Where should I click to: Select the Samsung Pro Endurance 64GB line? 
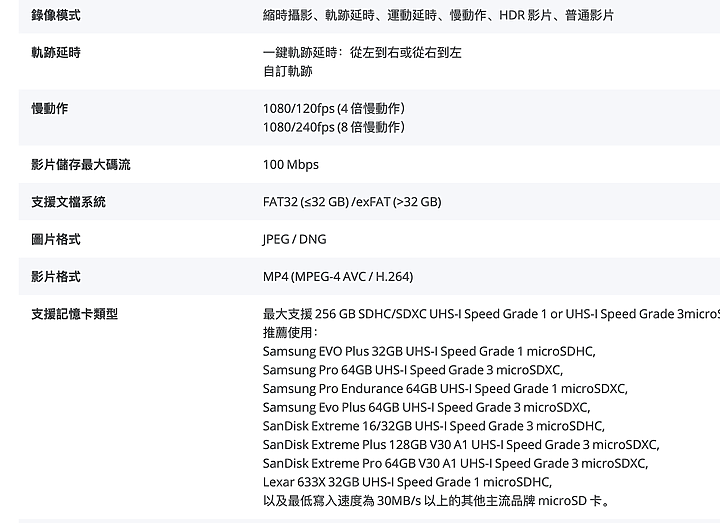[445, 389]
